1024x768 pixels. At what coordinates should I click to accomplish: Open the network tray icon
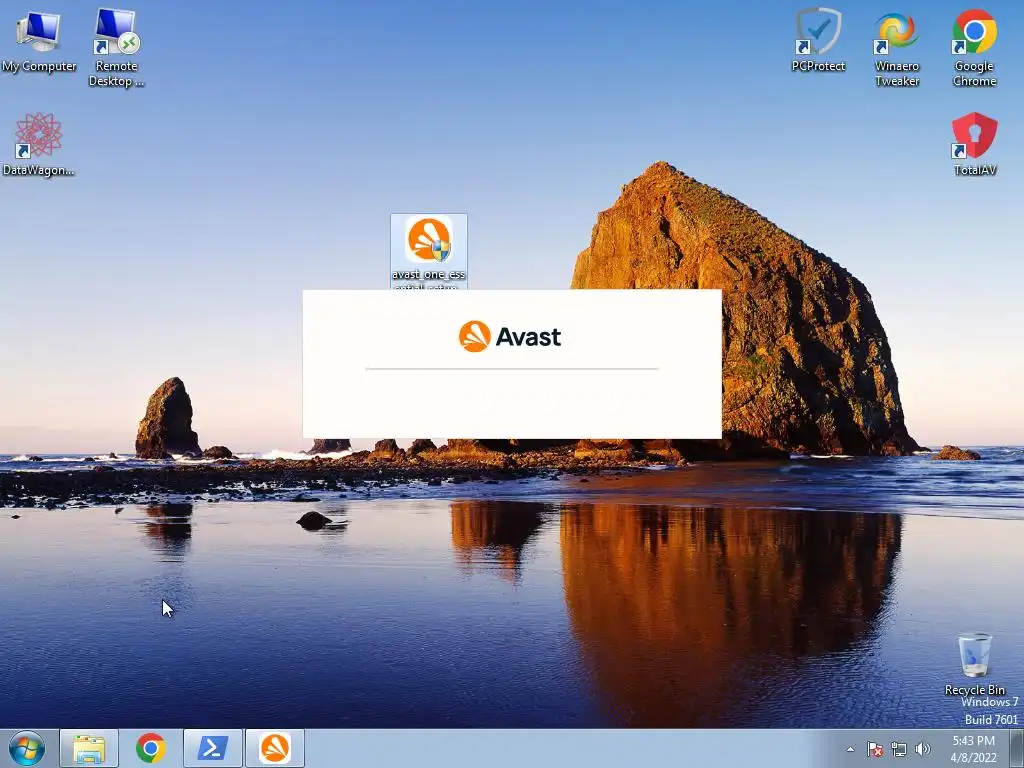(x=899, y=749)
